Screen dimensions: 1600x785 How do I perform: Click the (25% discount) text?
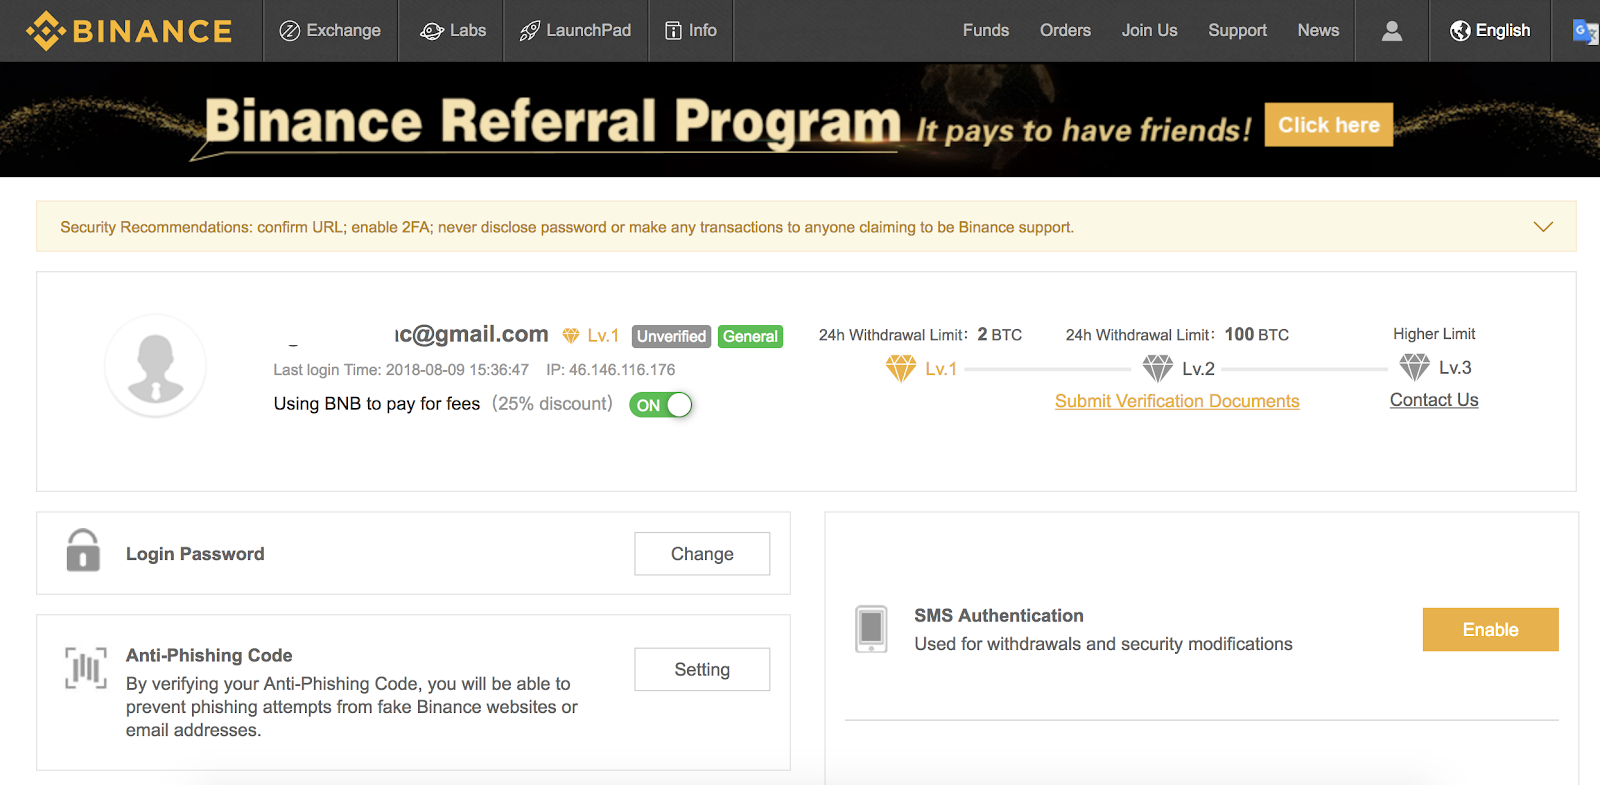[x=552, y=404]
